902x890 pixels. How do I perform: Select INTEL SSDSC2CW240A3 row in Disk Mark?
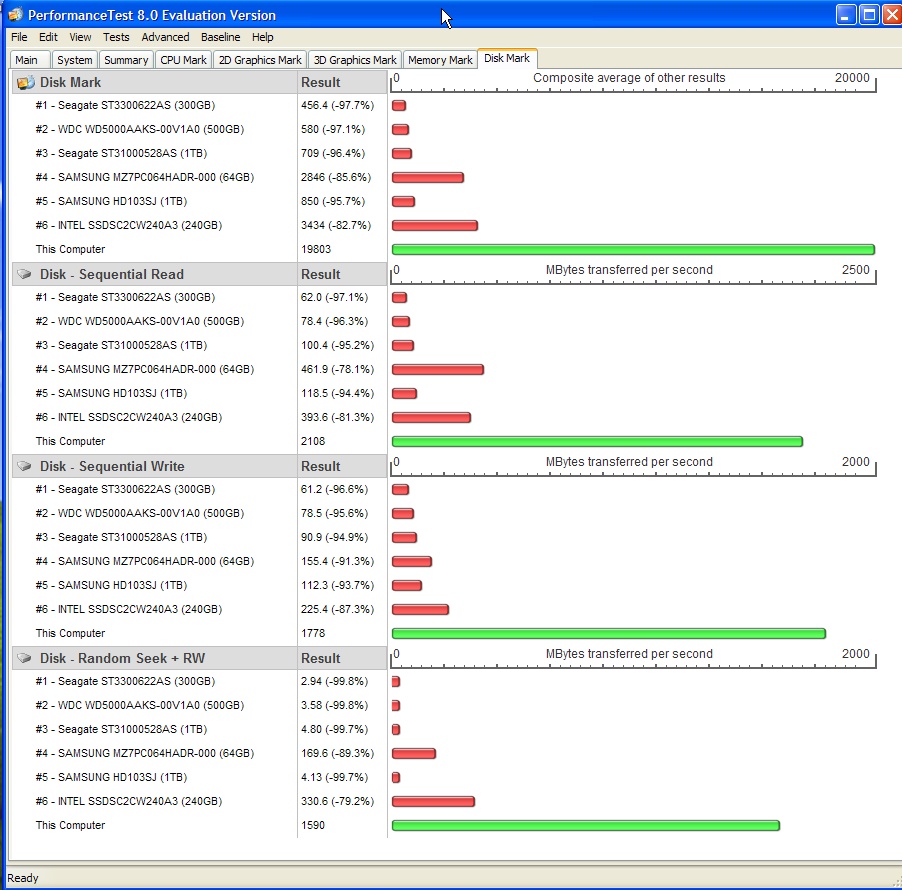tap(128, 226)
